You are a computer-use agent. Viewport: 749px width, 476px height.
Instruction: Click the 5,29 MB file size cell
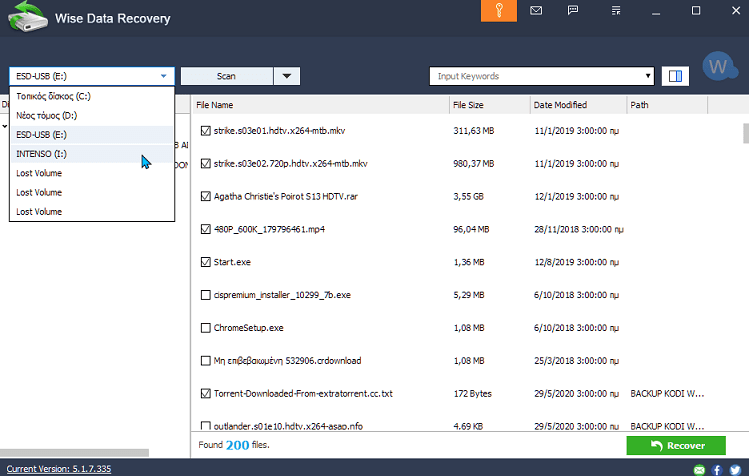pos(469,295)
